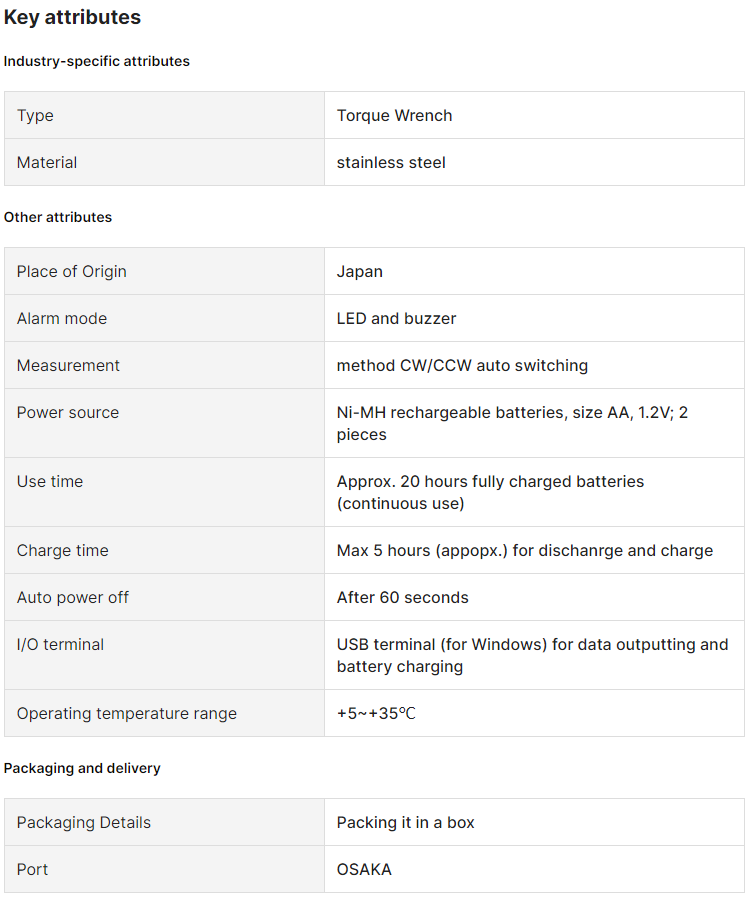Click the Alarm mode label
Viewport: 756px width, 907px height.
(x=61, y=318)
